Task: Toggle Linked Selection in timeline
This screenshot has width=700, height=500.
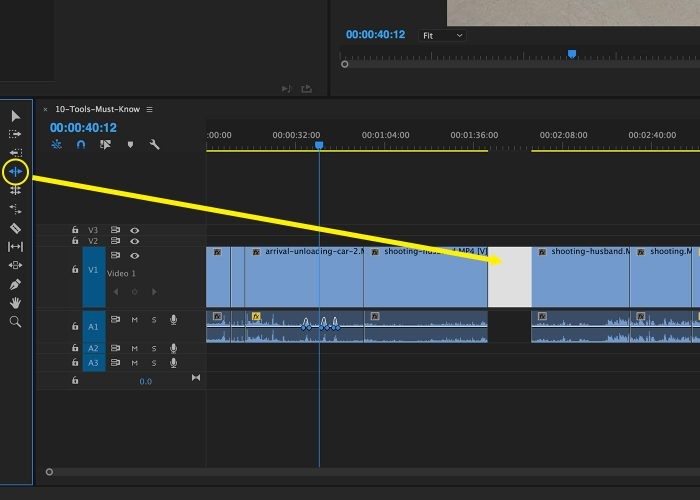Action: (105, 144)
